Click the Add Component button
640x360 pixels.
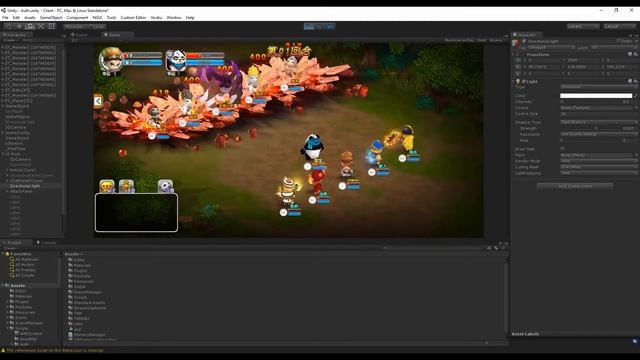pos(575,186)
